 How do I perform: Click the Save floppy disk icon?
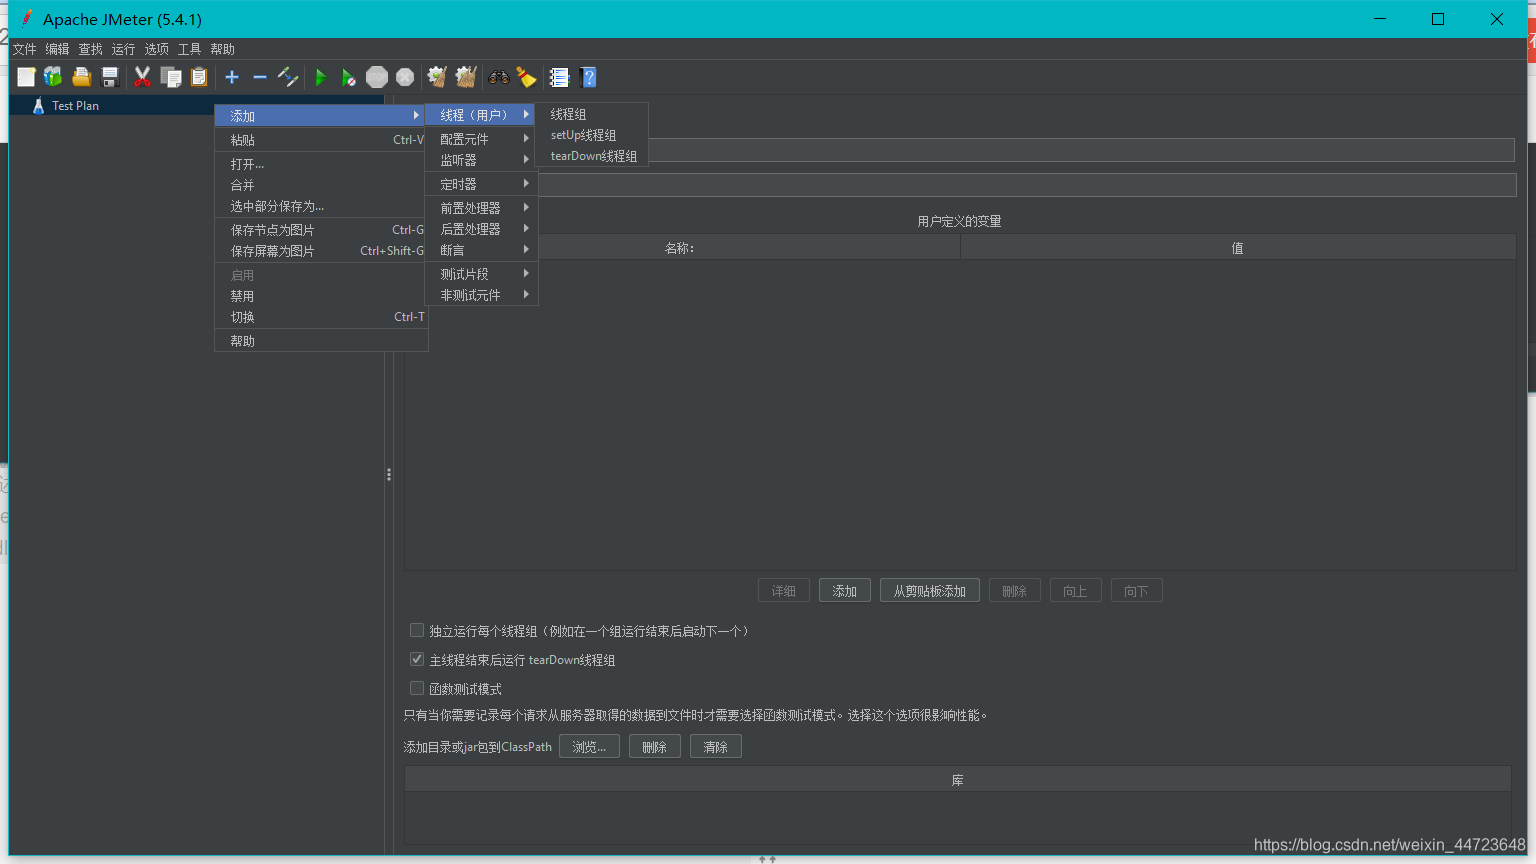pyautogui.click(x=110, y=77)
